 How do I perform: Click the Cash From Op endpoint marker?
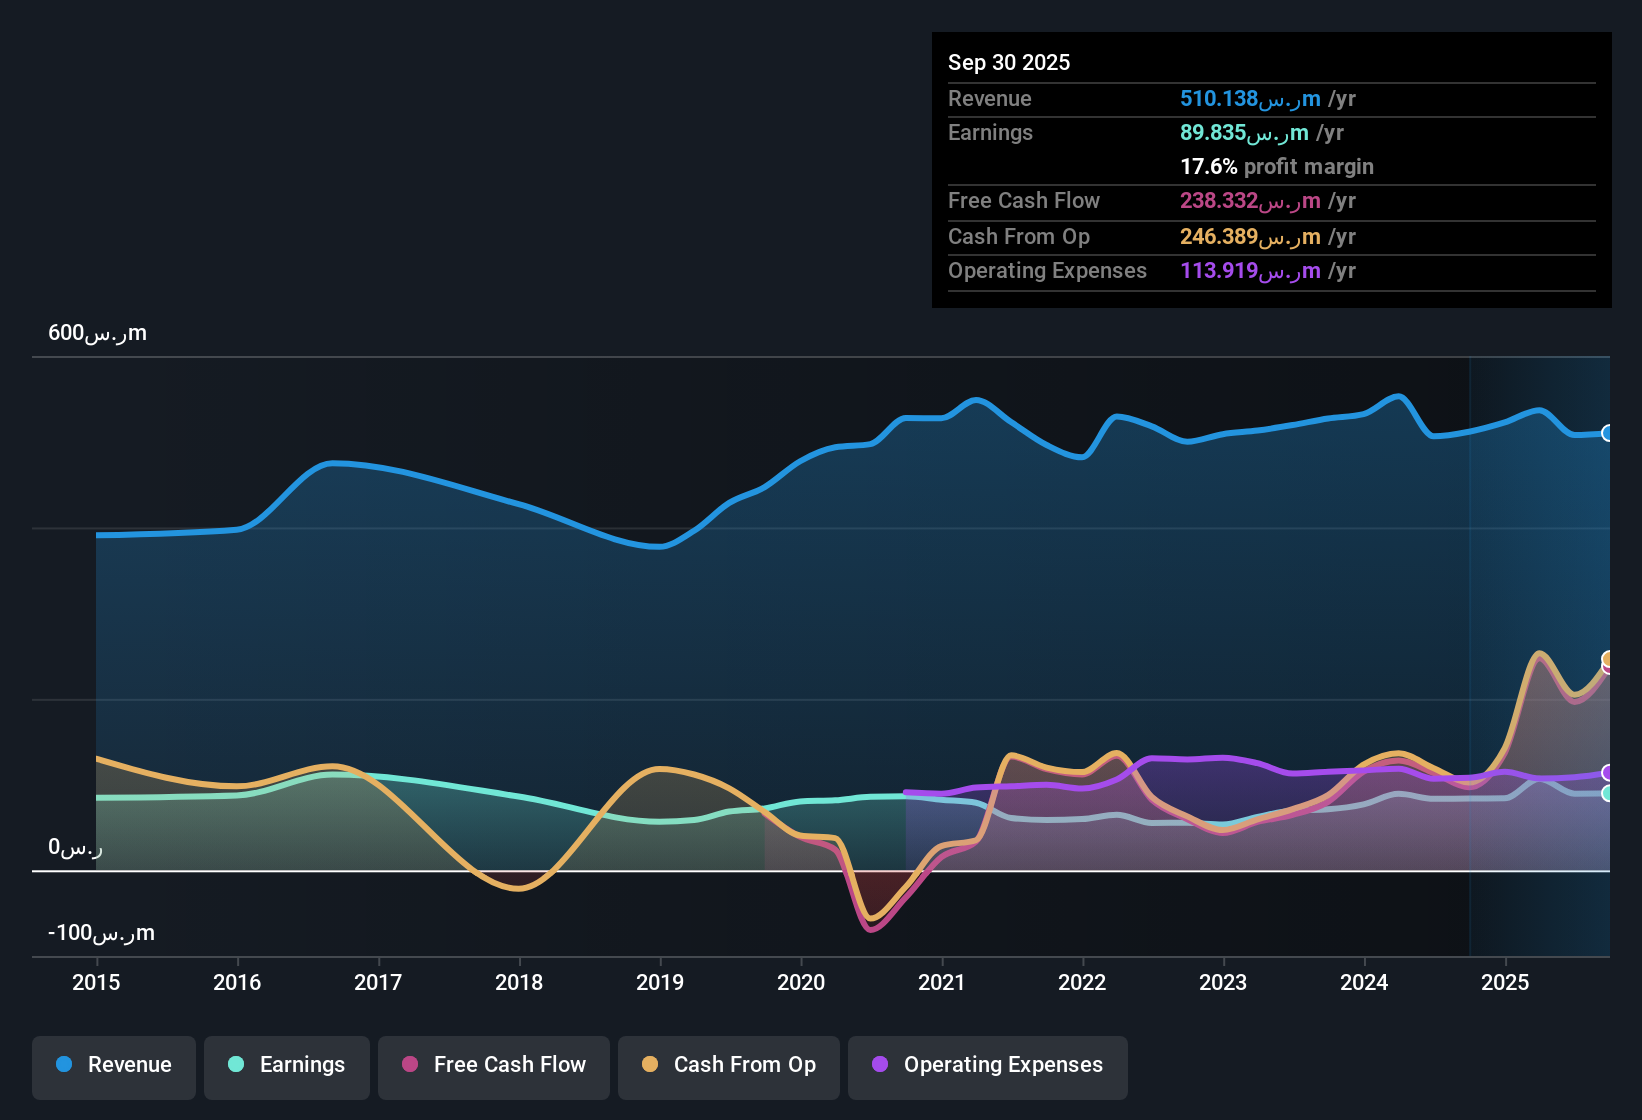[x=1608, y=658]
